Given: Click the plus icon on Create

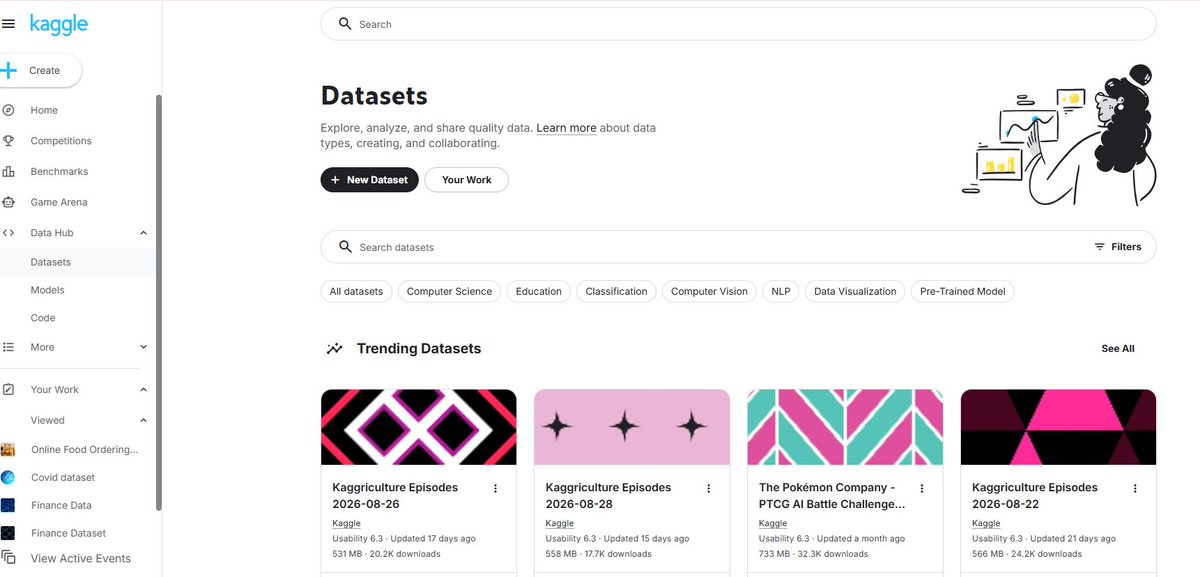Looking at the screenshot, I should (x=9, y=71).
